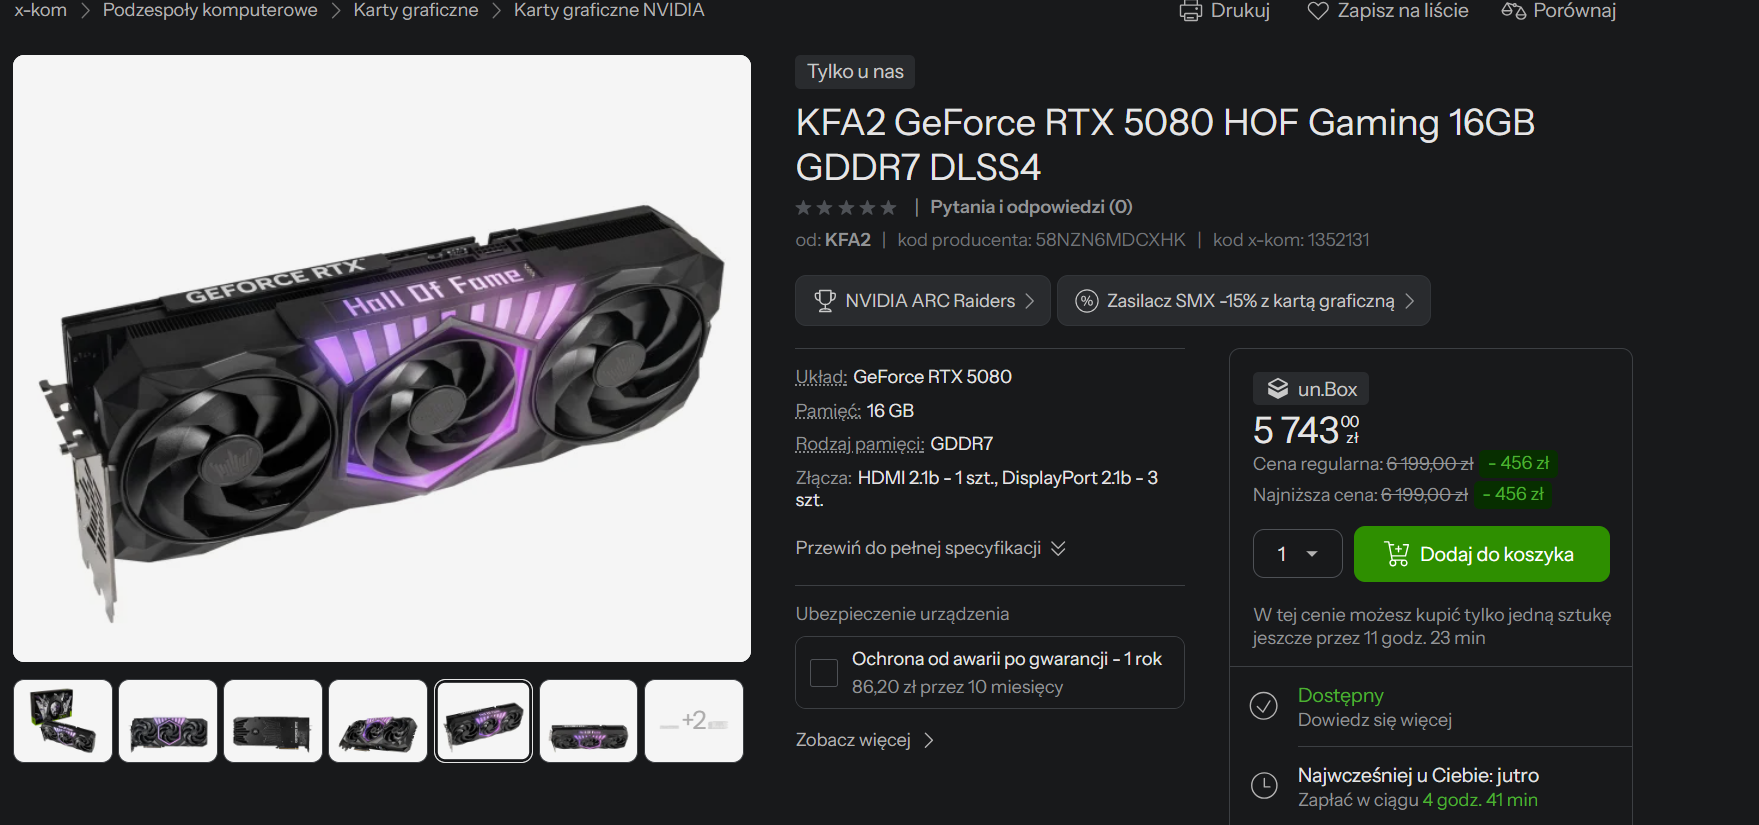Open the quantity dropdown showing 1
Screen dimensions: 1759x825
tap(1298, 554)
